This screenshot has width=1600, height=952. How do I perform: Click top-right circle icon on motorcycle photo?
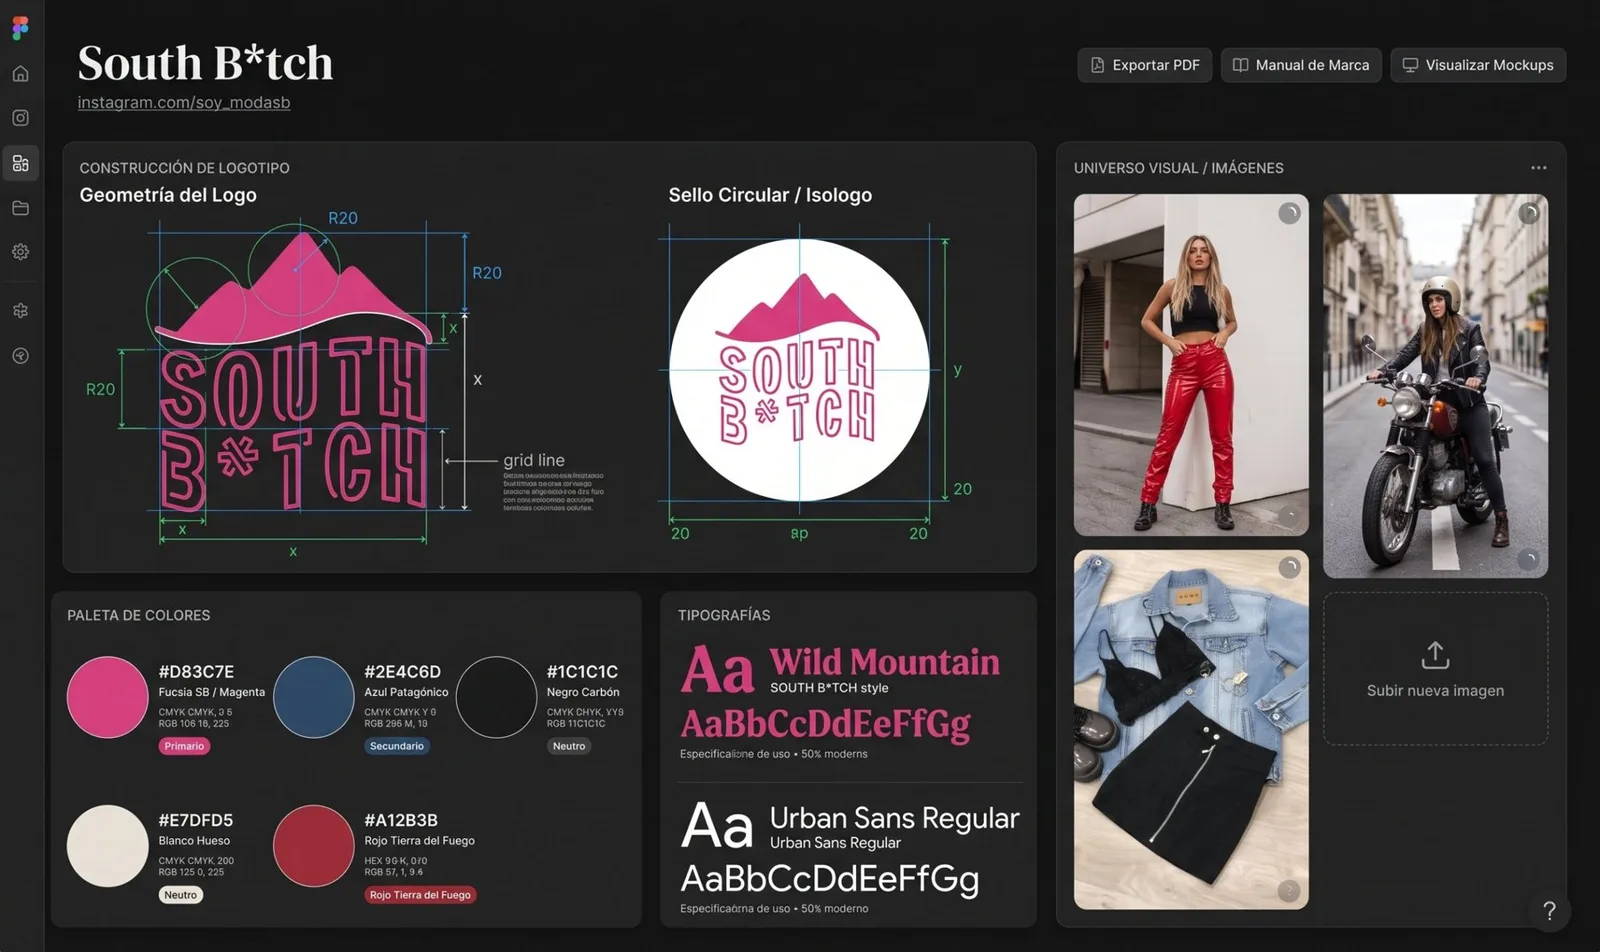(1528, 213)
